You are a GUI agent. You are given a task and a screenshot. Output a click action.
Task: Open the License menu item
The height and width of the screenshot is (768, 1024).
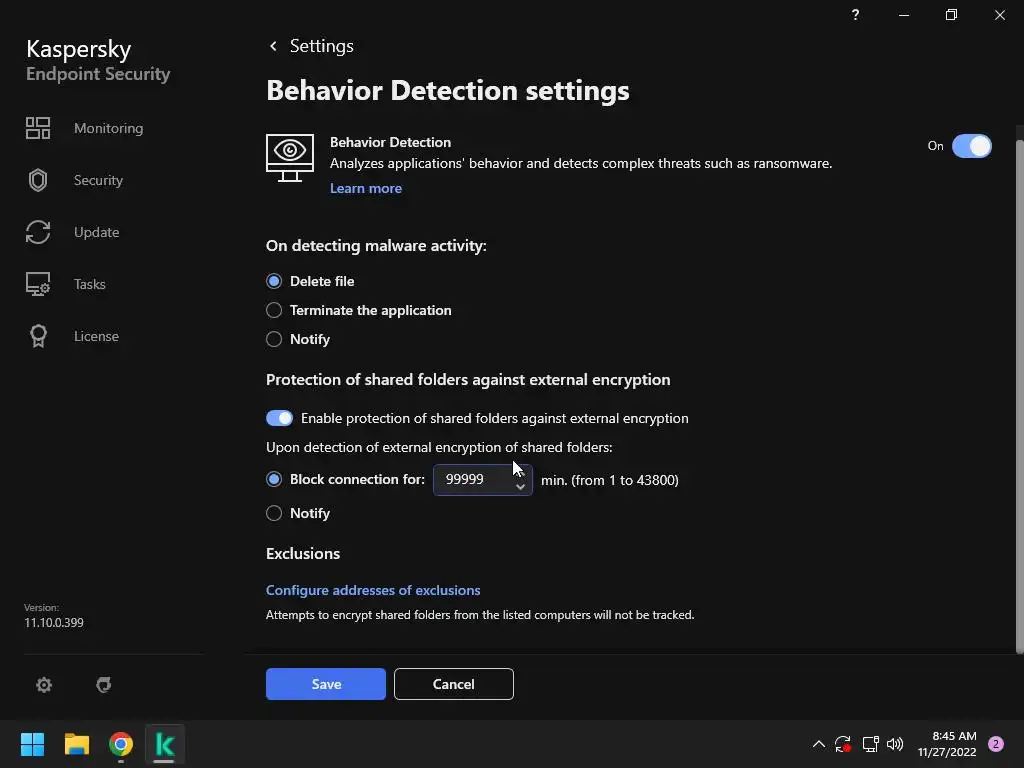pos(96,336)
